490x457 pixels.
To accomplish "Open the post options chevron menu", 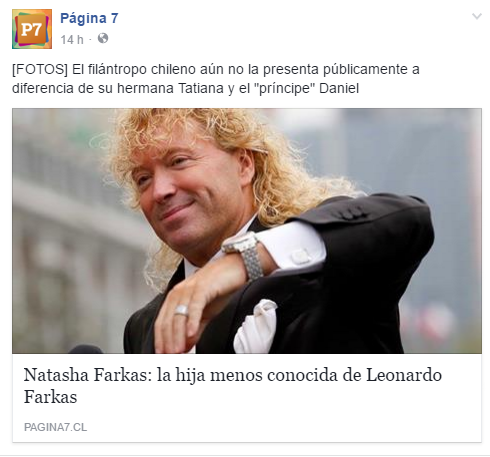I will click(x=477, y=16).
